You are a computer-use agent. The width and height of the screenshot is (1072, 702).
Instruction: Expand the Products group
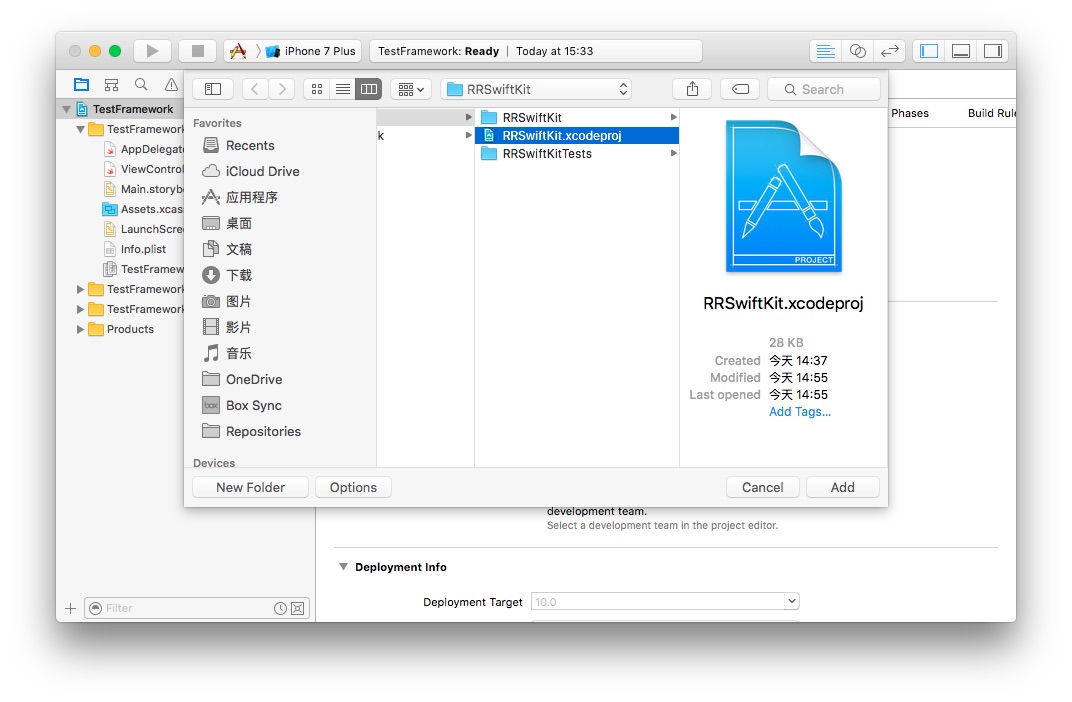point(81,329)
